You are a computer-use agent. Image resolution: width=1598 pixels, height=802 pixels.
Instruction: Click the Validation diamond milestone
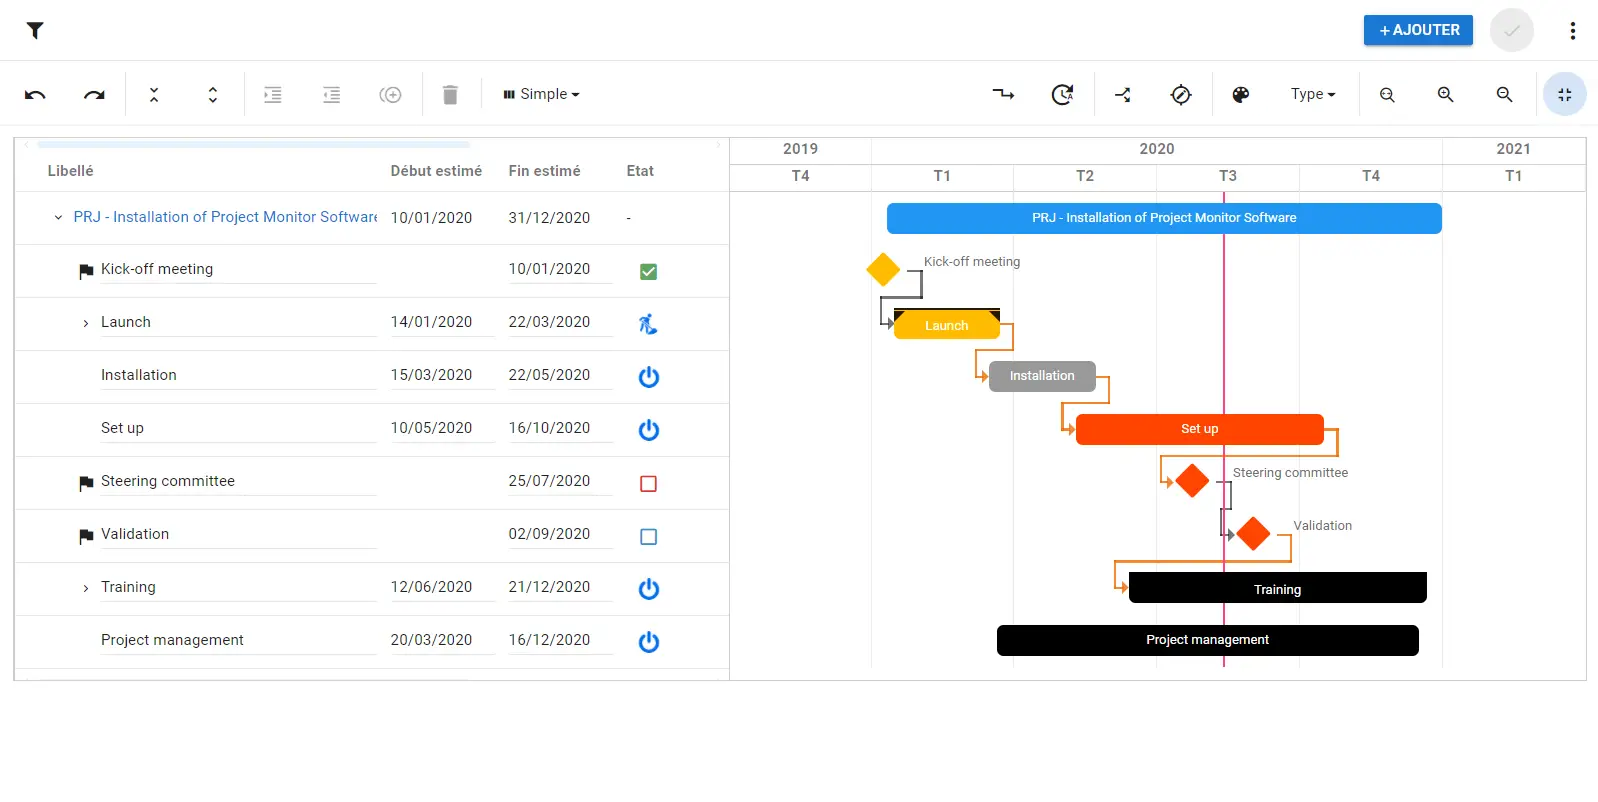coord(1253,534)
